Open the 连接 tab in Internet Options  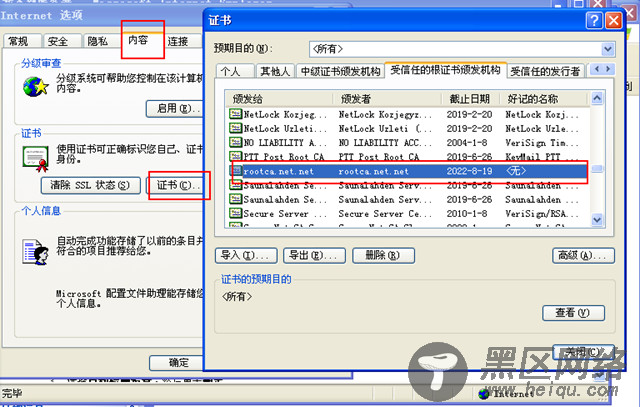[x=182, y=41]
